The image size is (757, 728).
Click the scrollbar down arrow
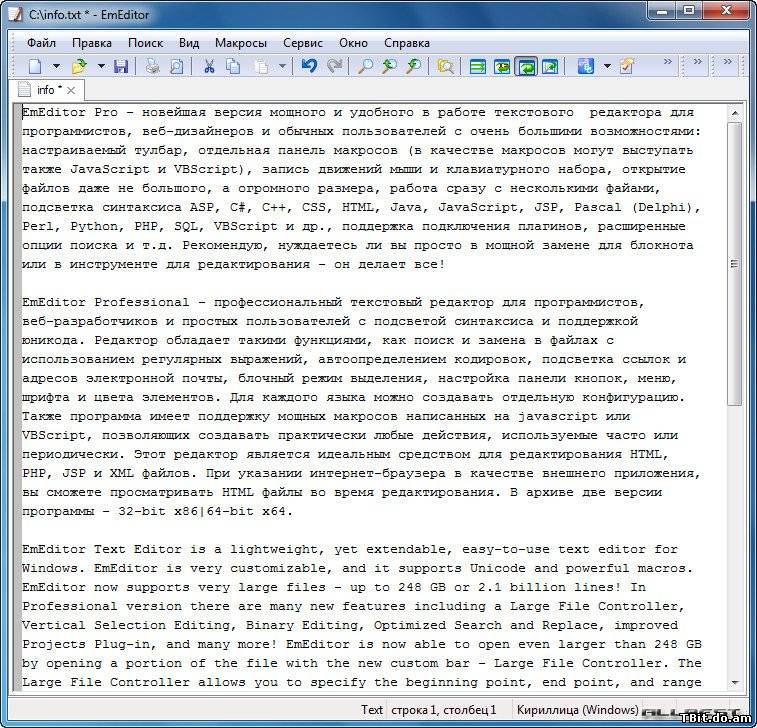735,683
